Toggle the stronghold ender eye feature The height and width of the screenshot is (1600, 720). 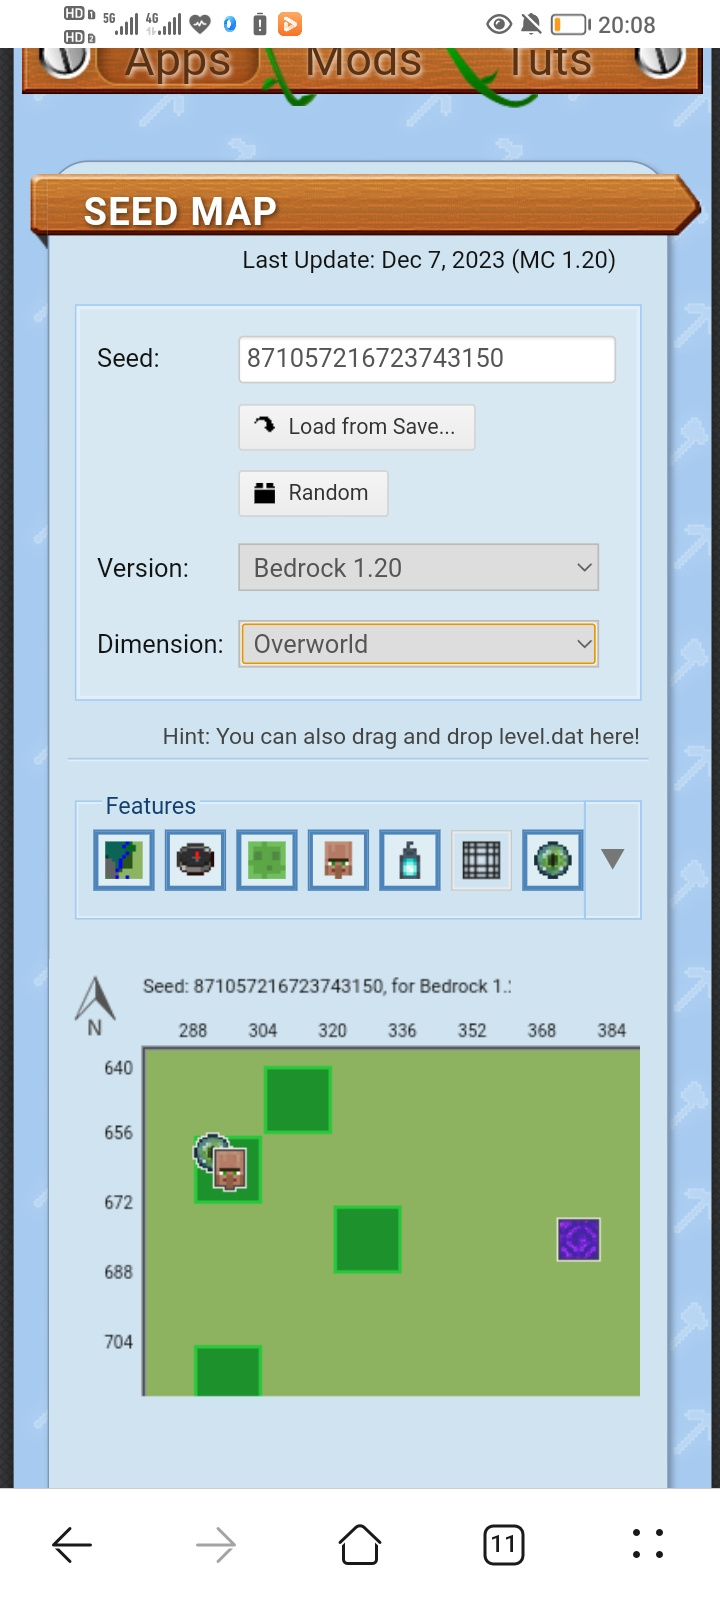pos(553,860)
